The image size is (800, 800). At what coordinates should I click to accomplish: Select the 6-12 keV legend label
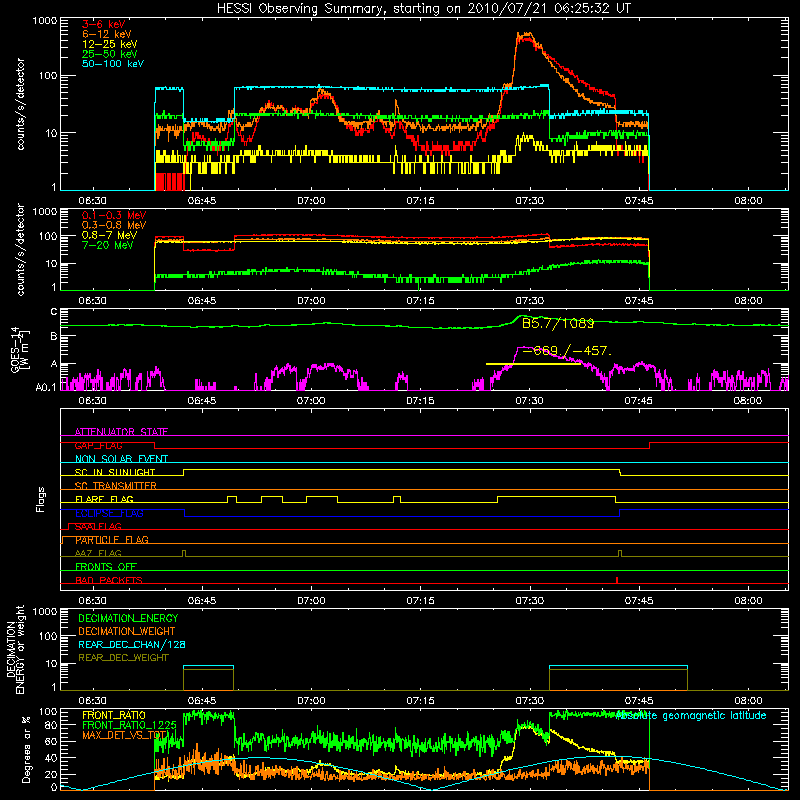click(x=106, y=34)
